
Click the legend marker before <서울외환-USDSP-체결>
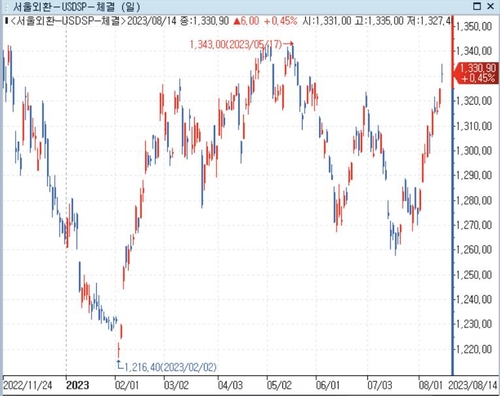coord(6,21)
